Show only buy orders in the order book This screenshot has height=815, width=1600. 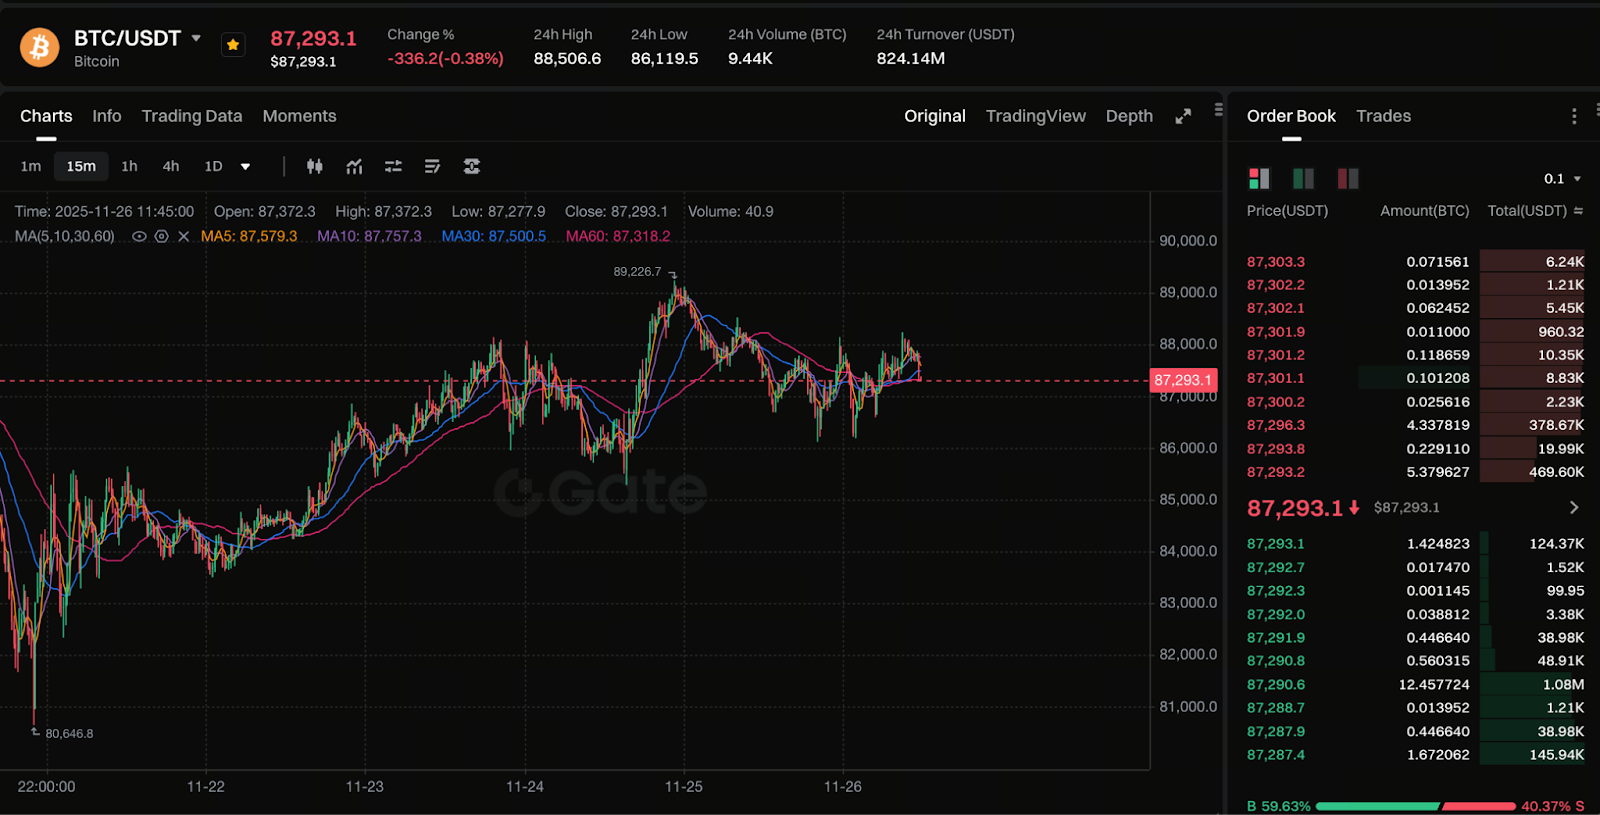[1303, 178]
